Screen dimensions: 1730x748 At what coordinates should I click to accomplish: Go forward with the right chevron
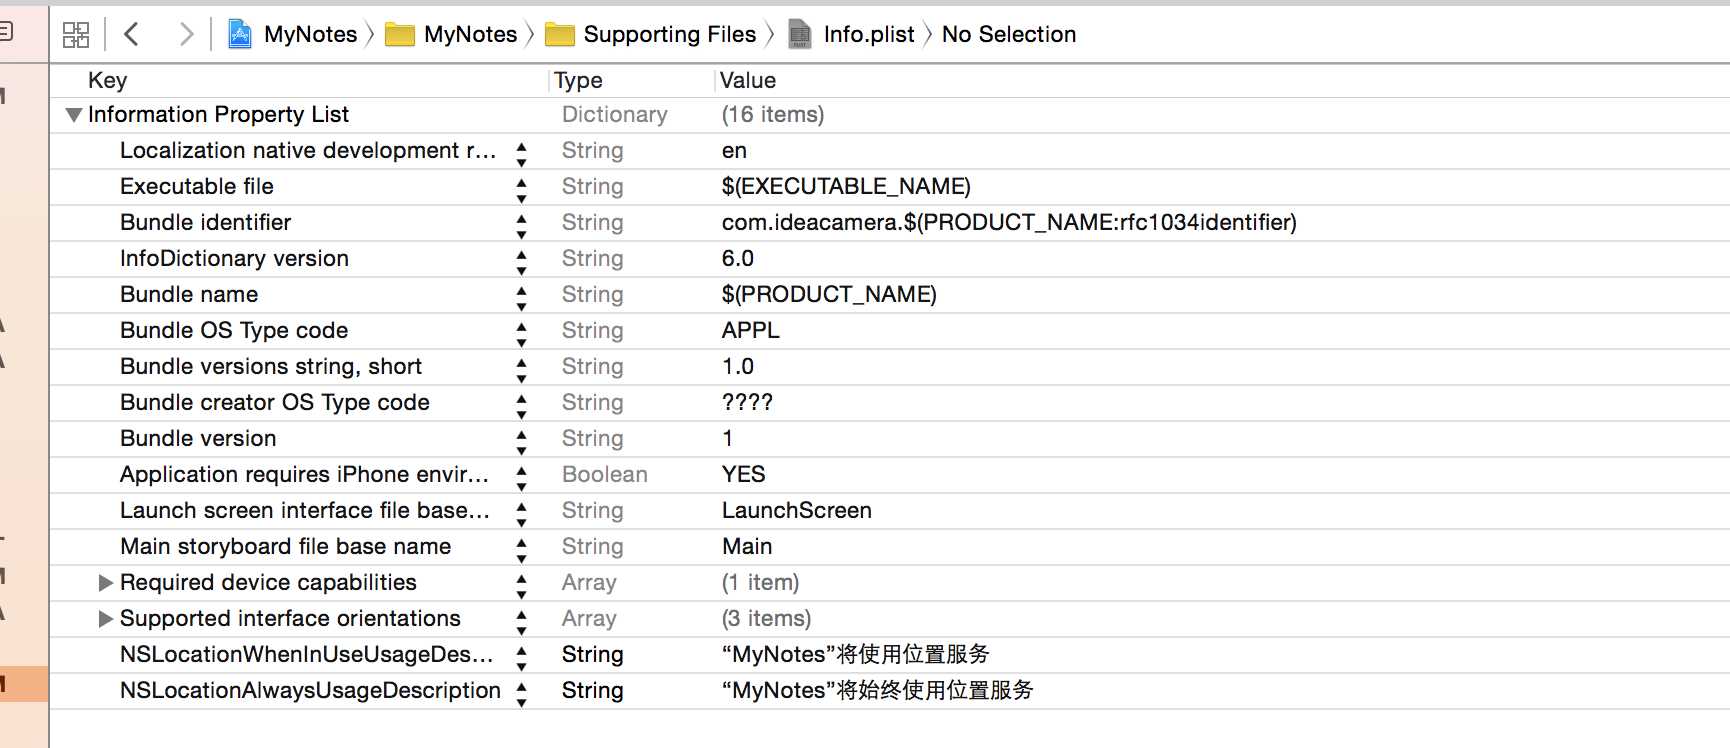[186, 35]
